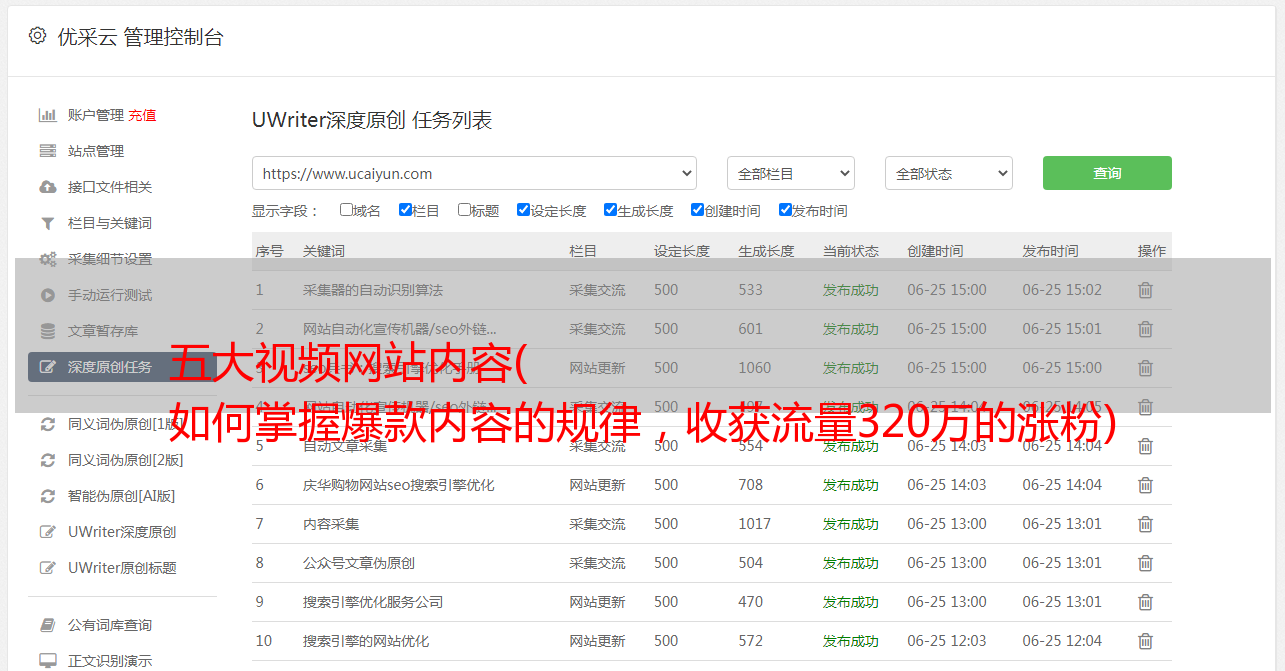Viewport: 1285px width, 671px height.
Task: Click the refresh icon beside 智能伪原创[AI版]
Action: 47,496
